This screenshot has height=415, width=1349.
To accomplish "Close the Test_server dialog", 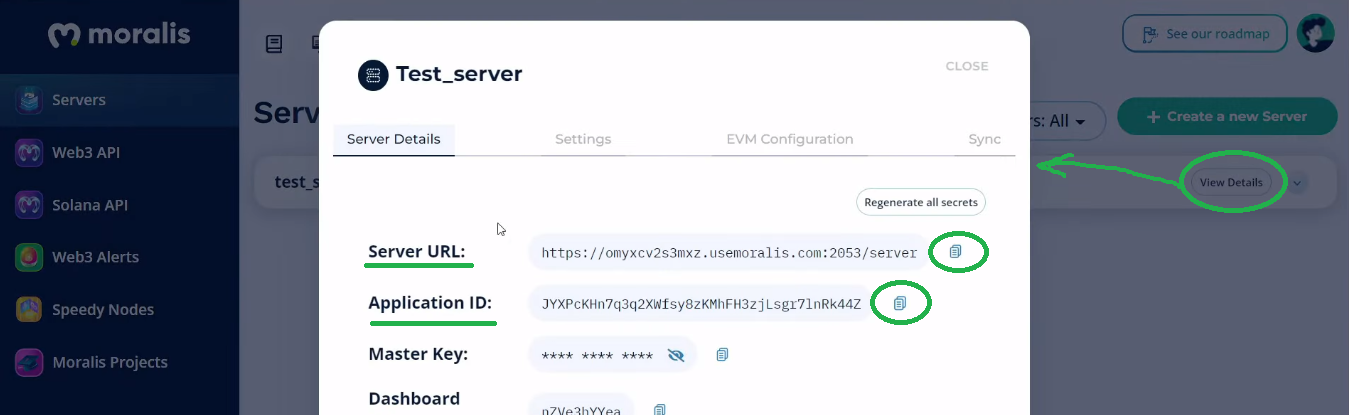I will 967,66.
